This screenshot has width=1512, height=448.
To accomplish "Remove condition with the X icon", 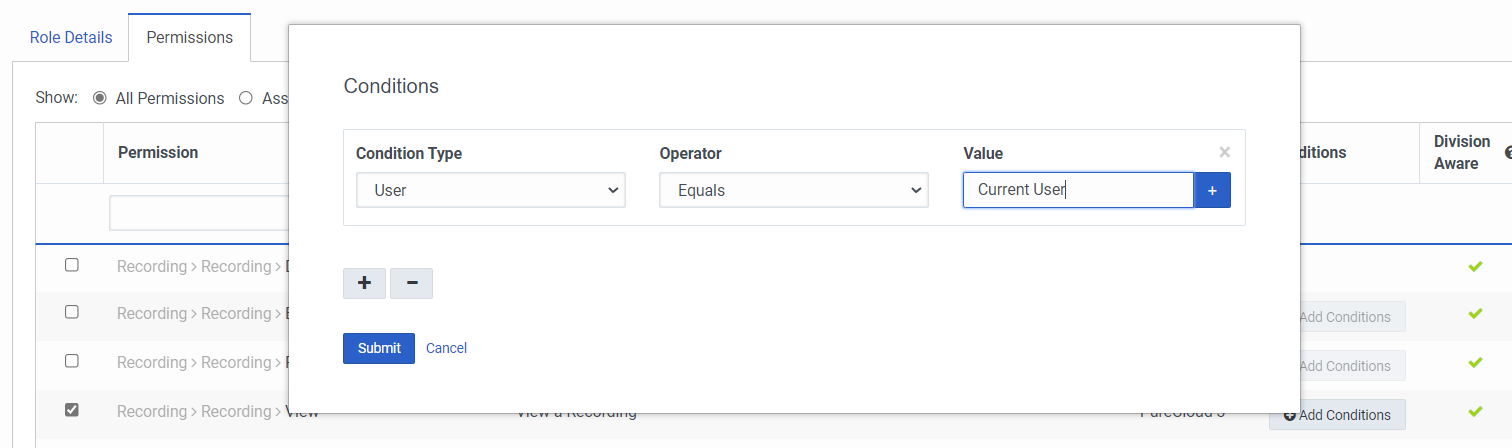I will (1224, 153).
